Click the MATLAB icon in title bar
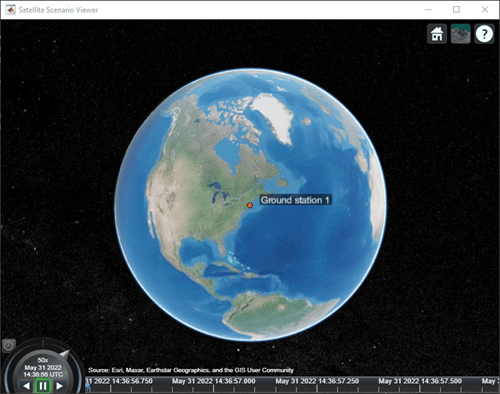500x394 pixels. coord(10,10)
